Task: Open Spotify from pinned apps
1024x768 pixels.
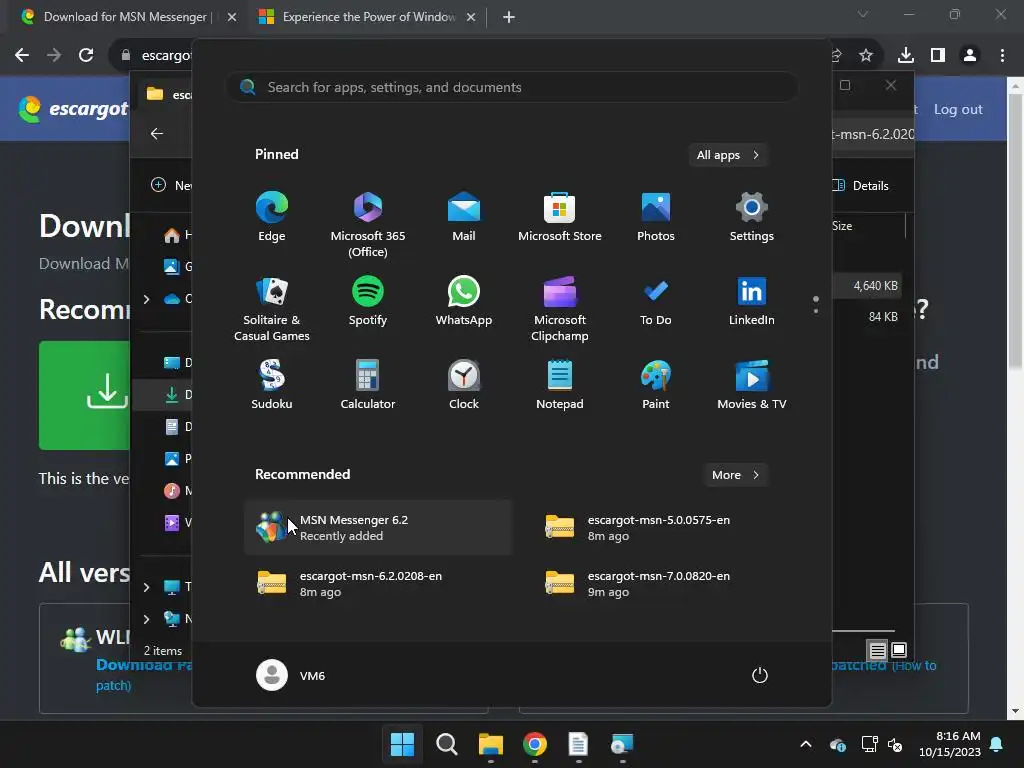Action: (x=368, y=302)
